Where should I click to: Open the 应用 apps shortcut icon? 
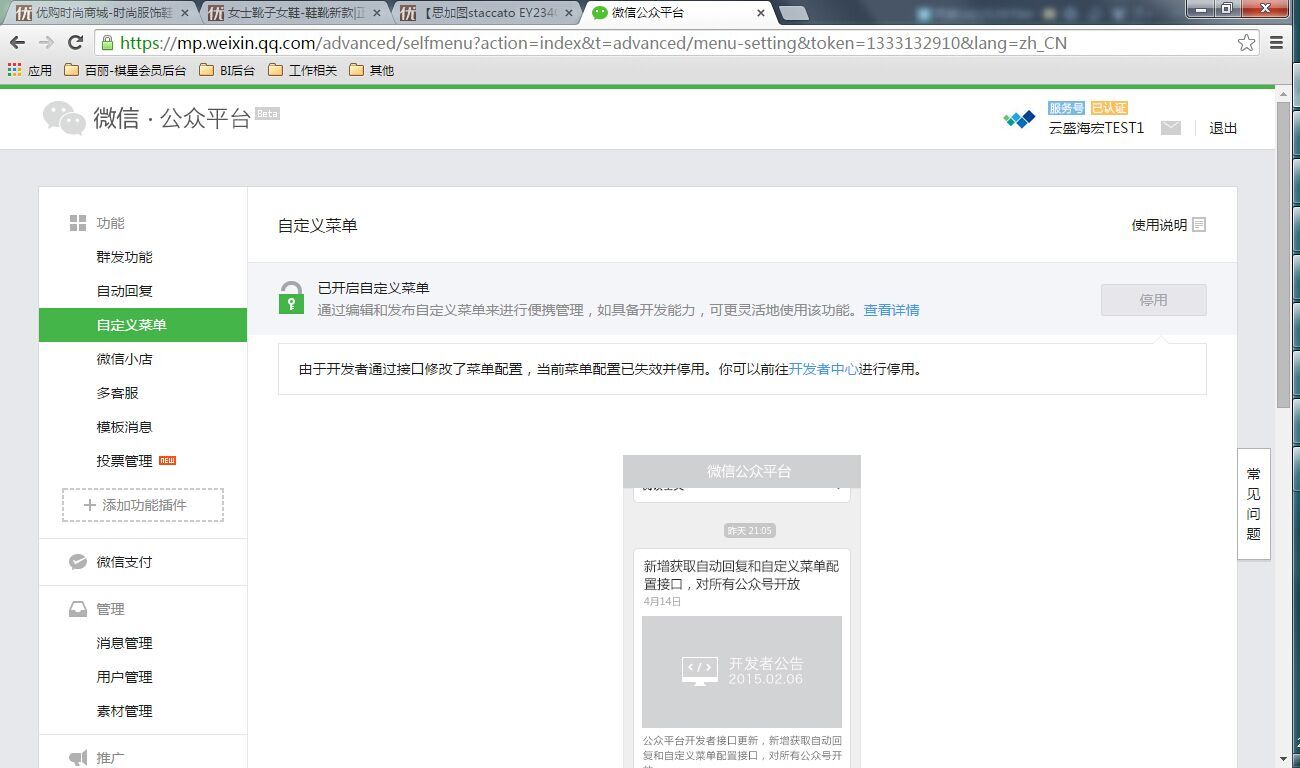pyautogui.click(x=14, y=70)
